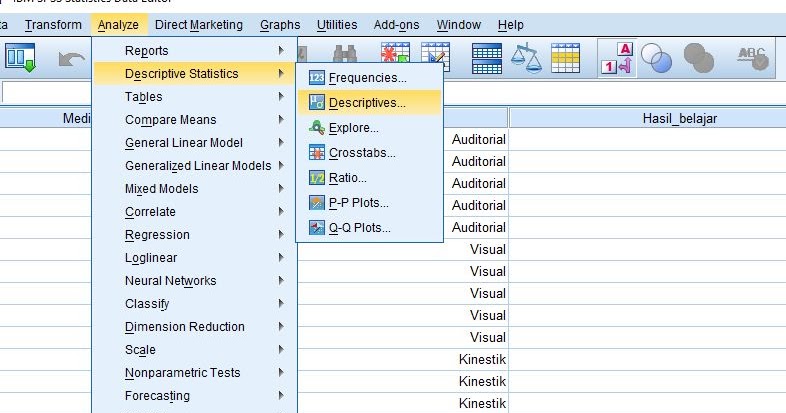Image resolution: width=786 pixels, height=413 pixels.
Task: Expand the Regression submenu
Action: tap(157, 235)
